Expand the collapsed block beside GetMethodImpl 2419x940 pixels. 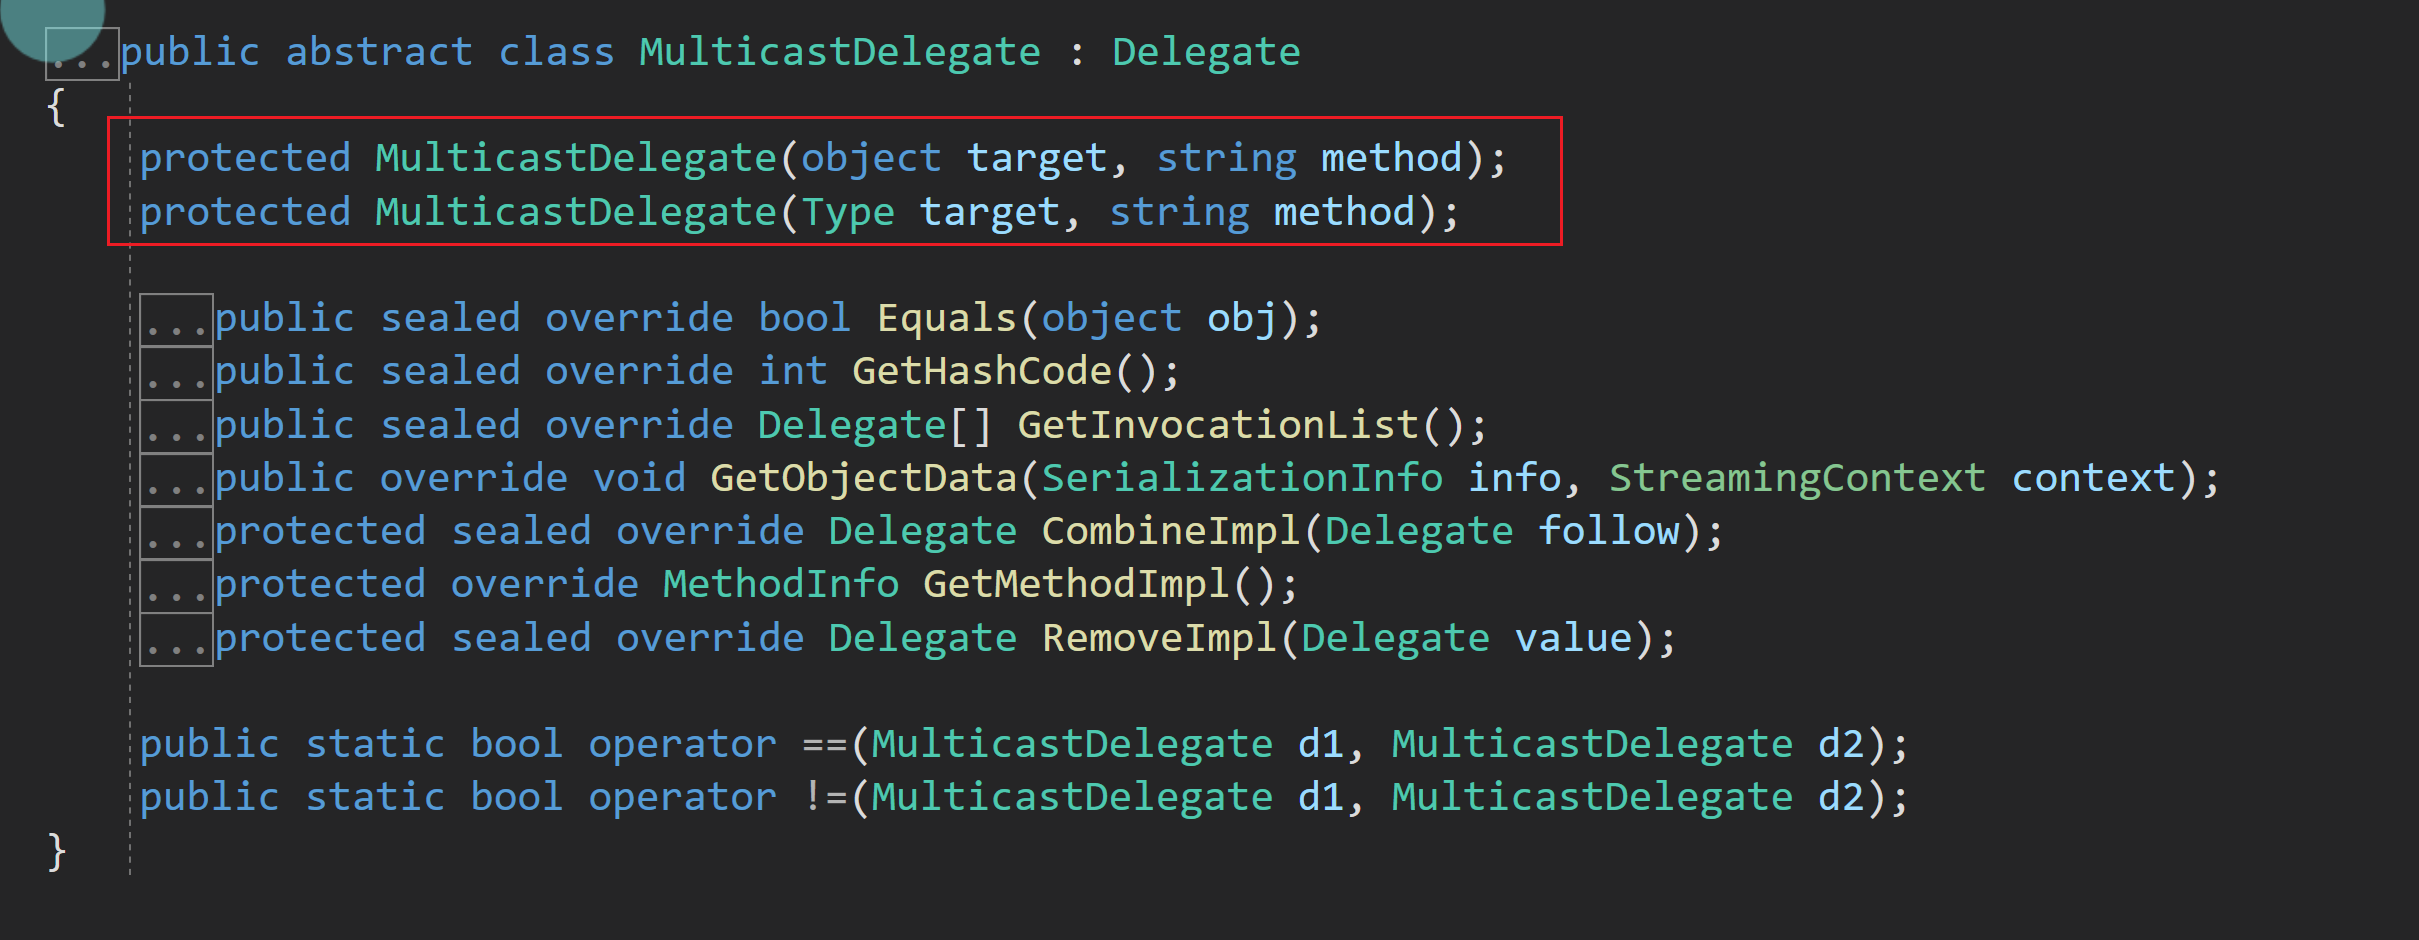pyautogui.click(x=176, y=586)
